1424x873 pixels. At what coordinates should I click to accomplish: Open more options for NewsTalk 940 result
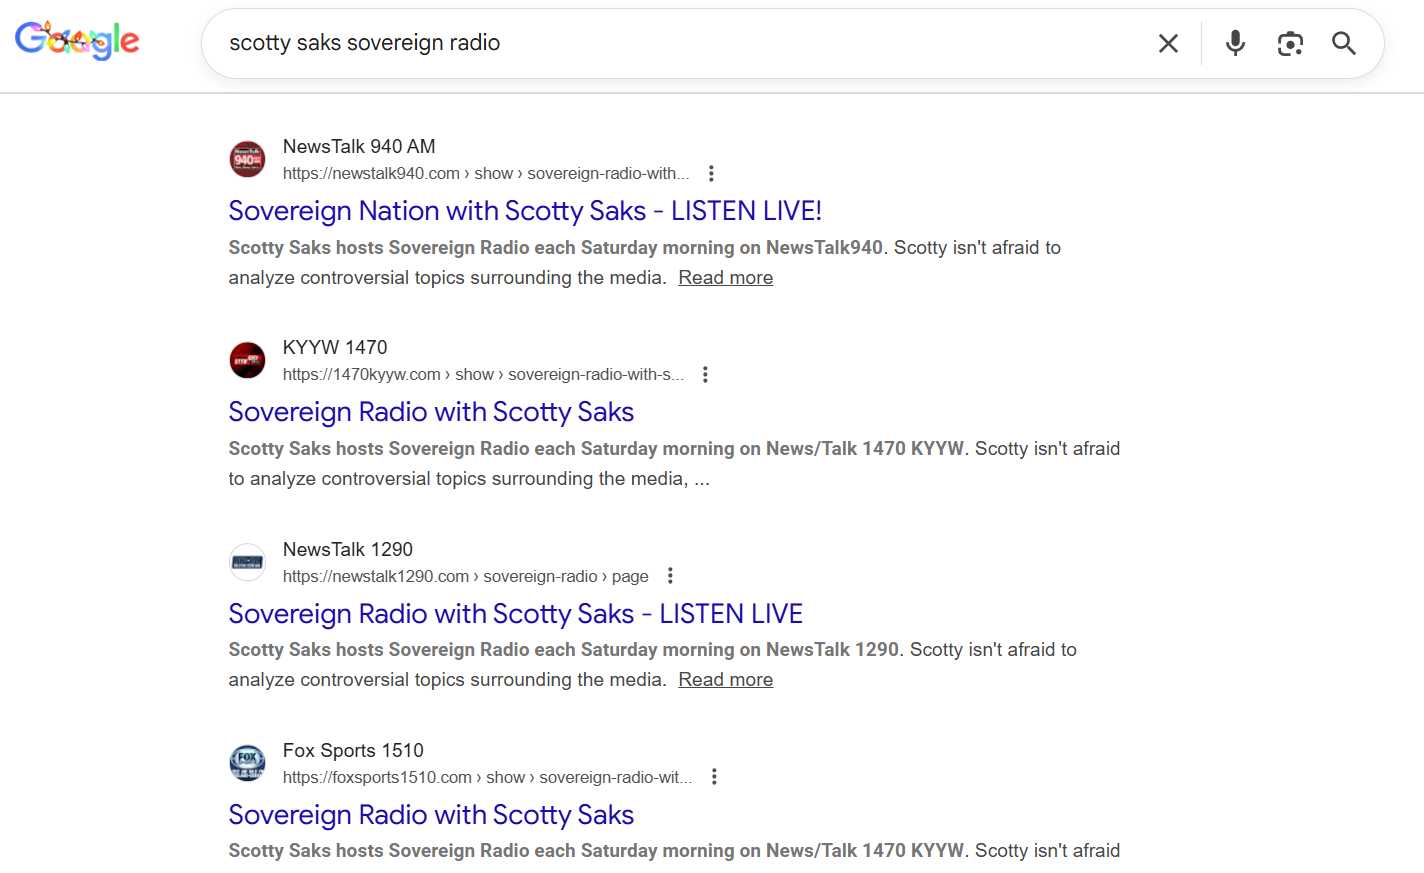pos(711,173)
